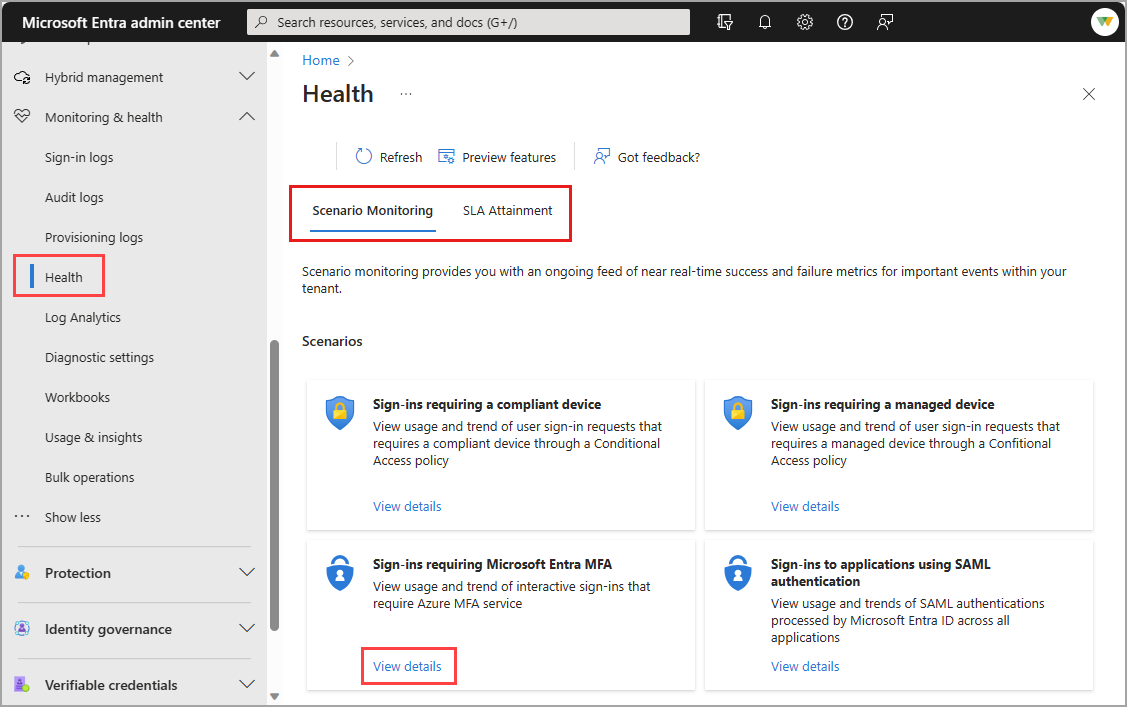
Task: Click the Hybrid management label
Action: click(x=104, y=77)
